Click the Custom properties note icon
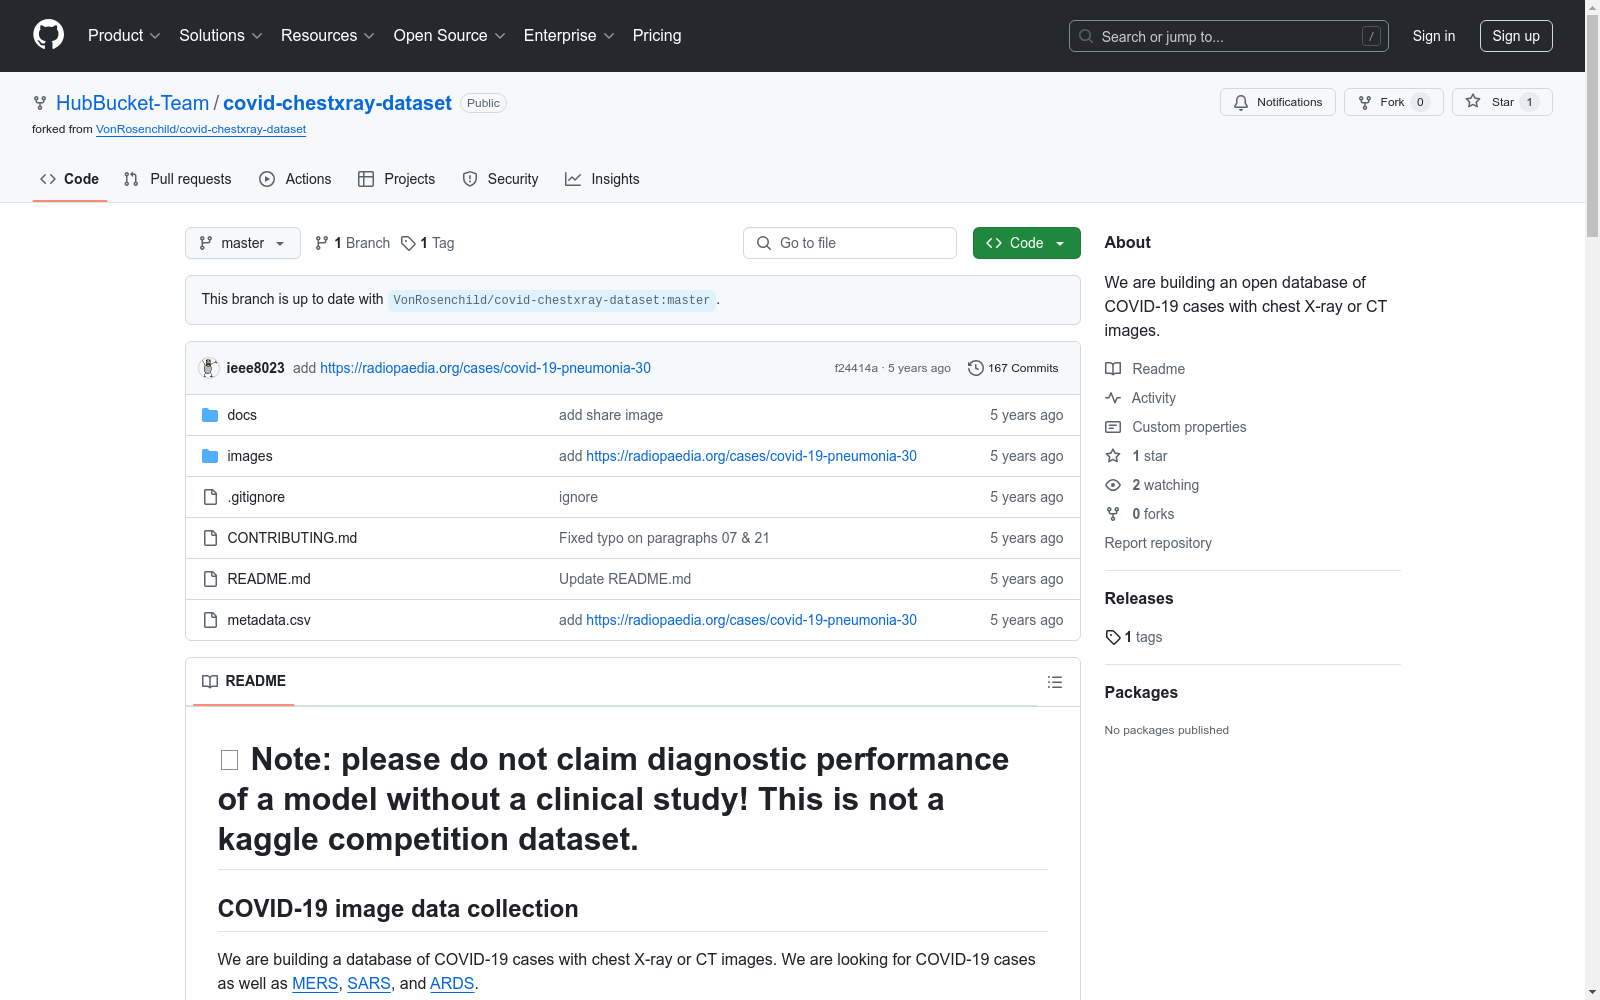The width and height of the screenshot is (1600, 1000). point(1113,427)
